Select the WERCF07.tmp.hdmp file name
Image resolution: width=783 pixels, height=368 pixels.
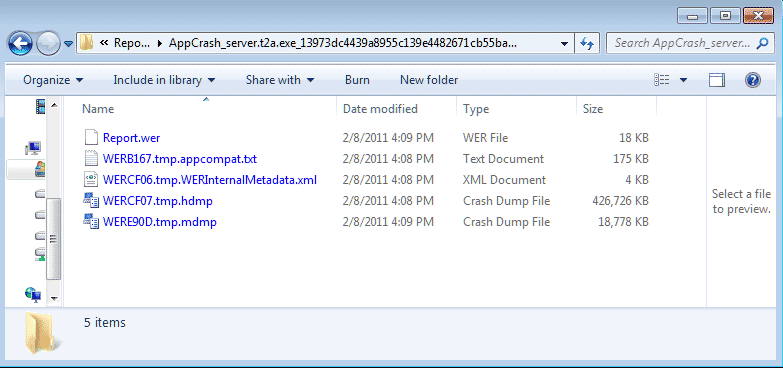click(158, 201)
